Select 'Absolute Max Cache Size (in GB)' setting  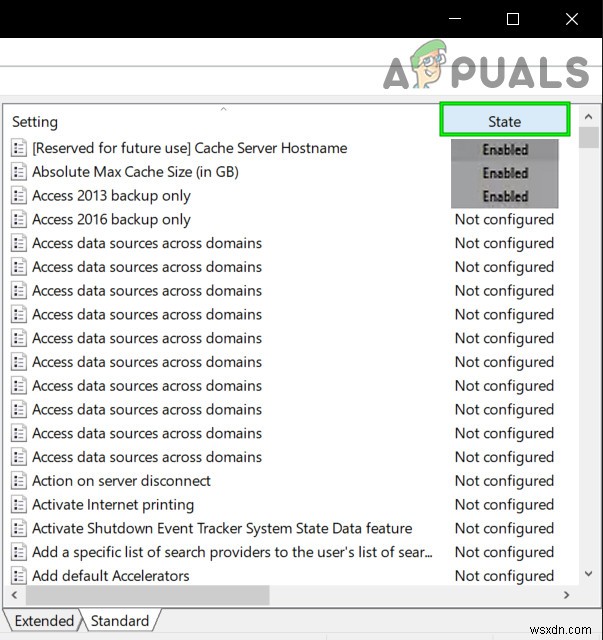tap(135, 172)
